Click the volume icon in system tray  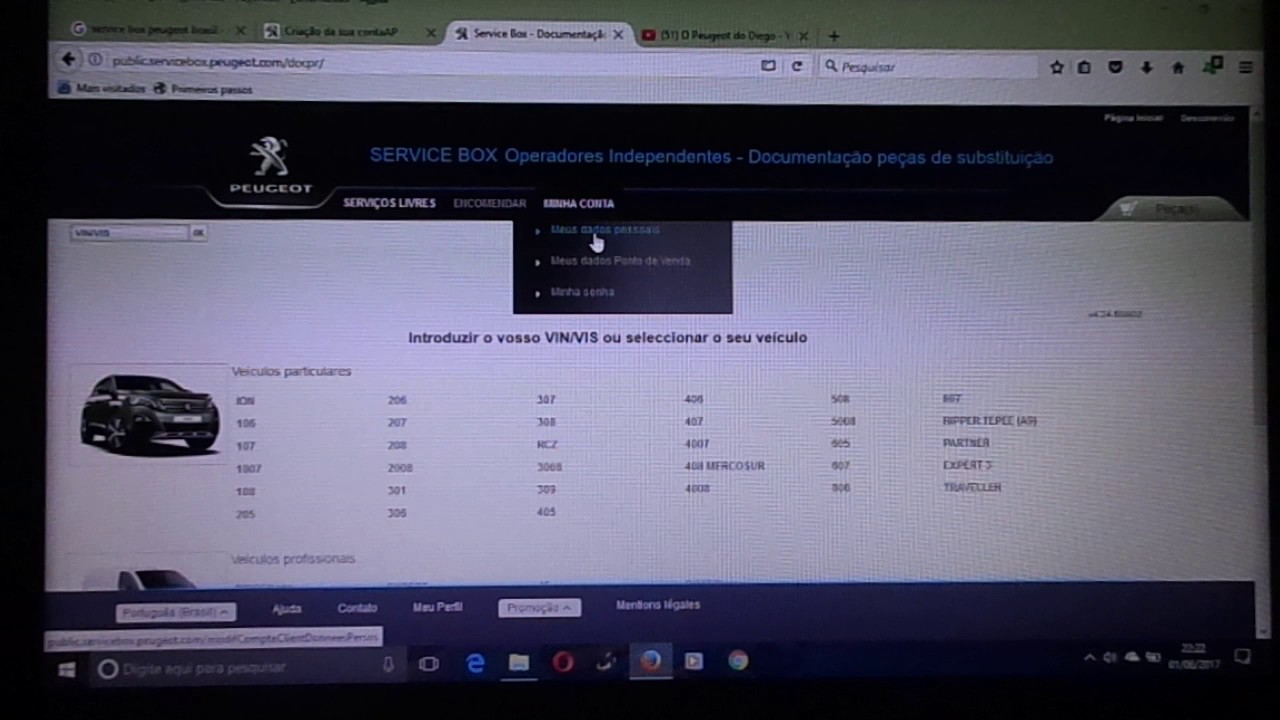1110,658
